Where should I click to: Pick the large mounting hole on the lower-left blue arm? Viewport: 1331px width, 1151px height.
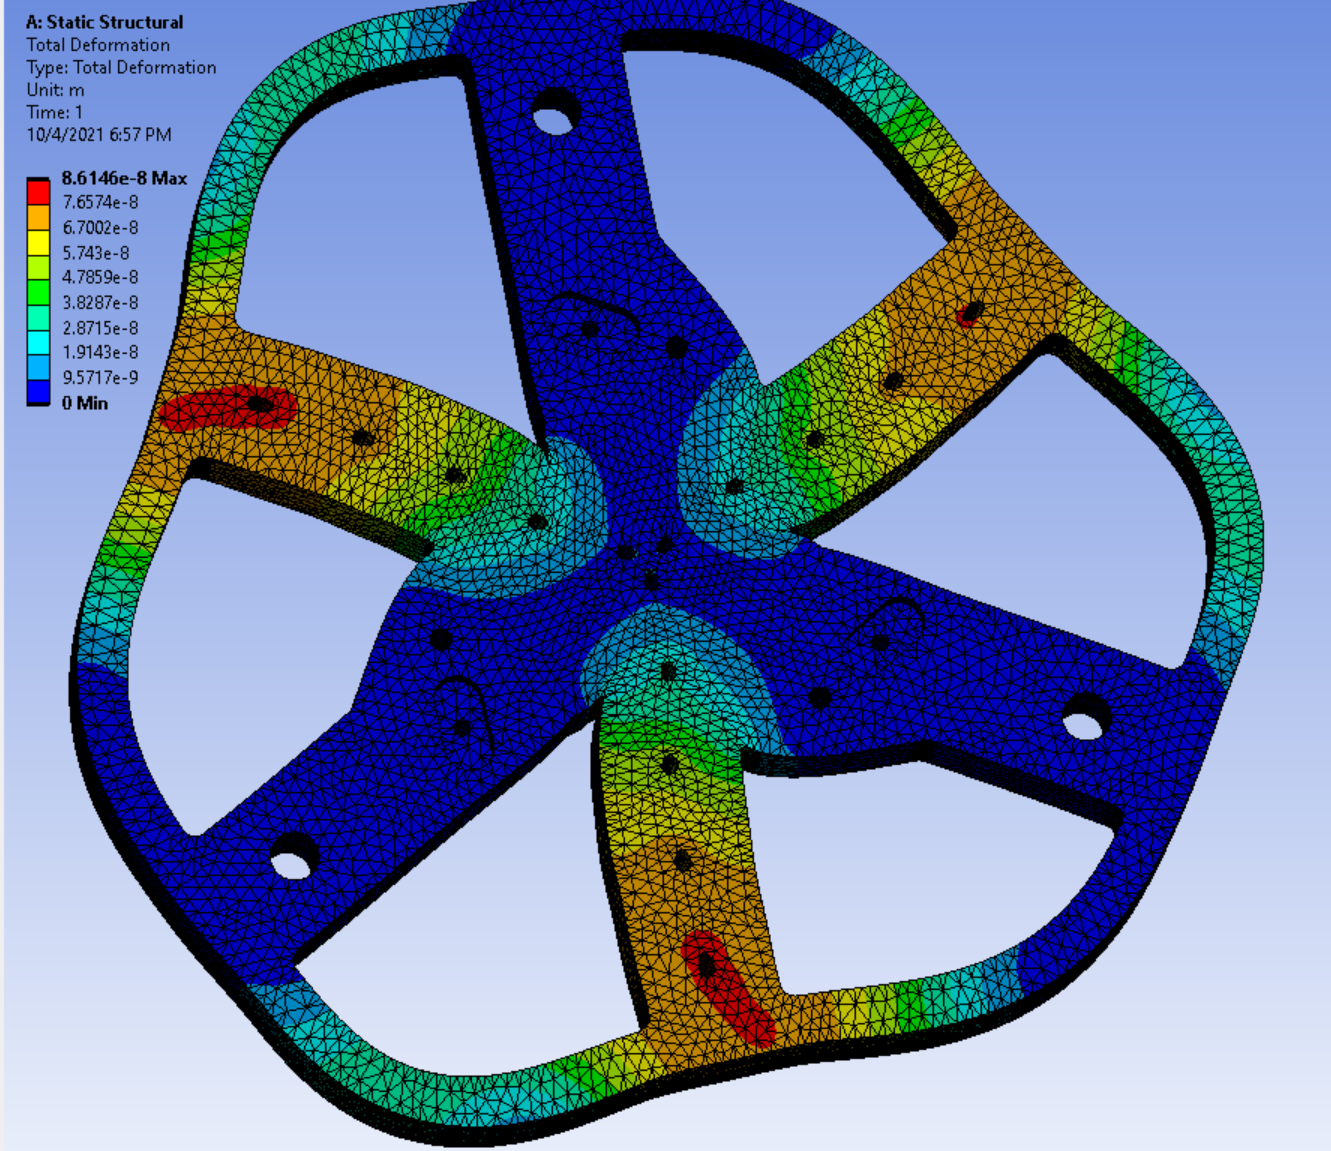294,857
